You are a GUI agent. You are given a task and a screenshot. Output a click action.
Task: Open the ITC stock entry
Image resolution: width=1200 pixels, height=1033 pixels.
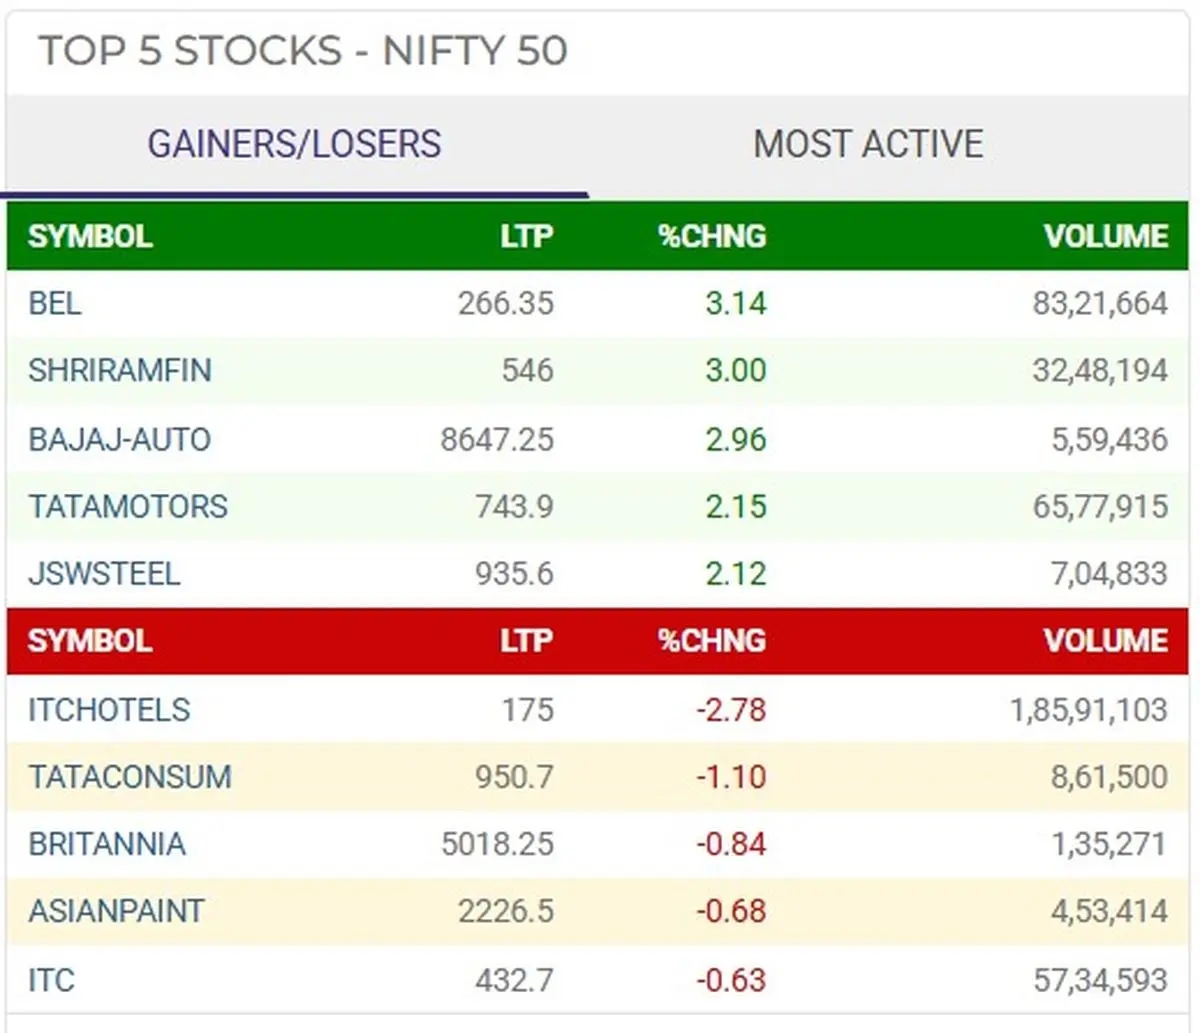click(x=49, y=981)
